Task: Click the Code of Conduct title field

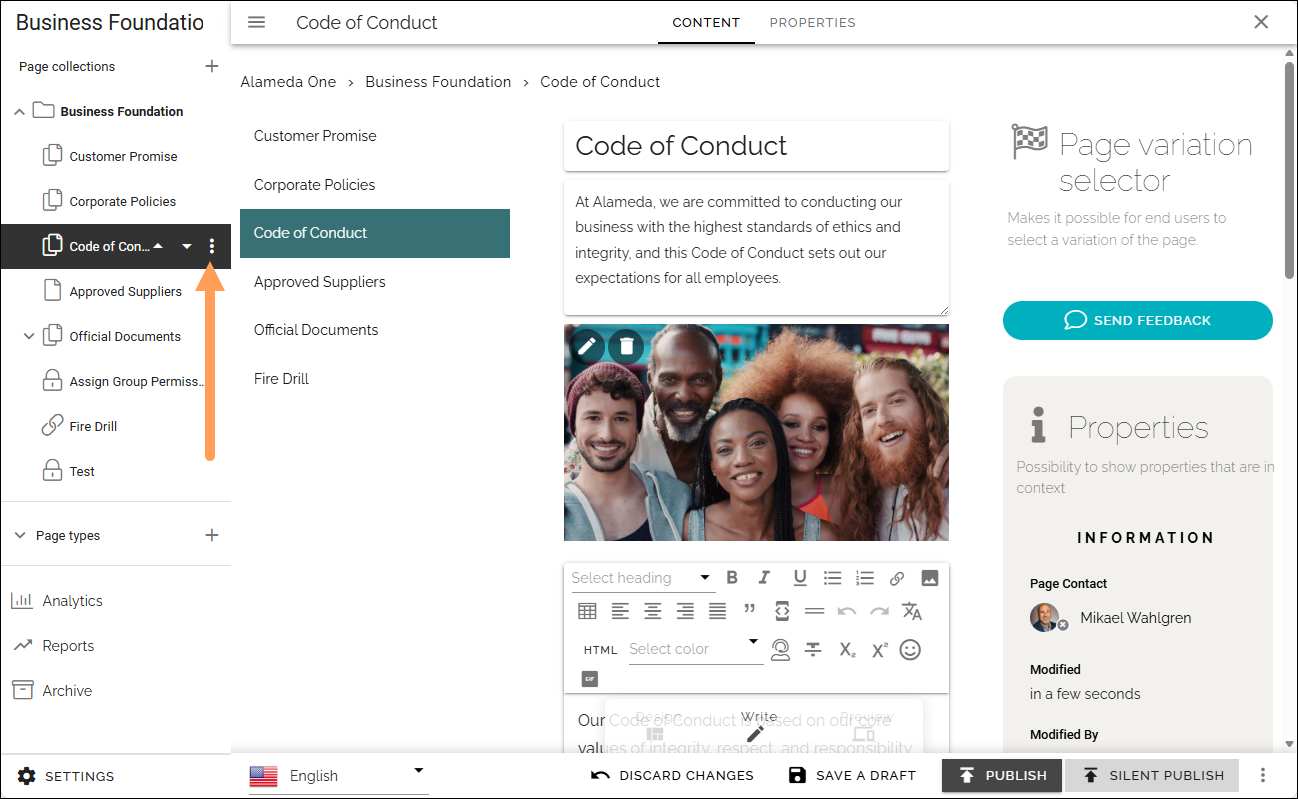Action: point(756,146)
